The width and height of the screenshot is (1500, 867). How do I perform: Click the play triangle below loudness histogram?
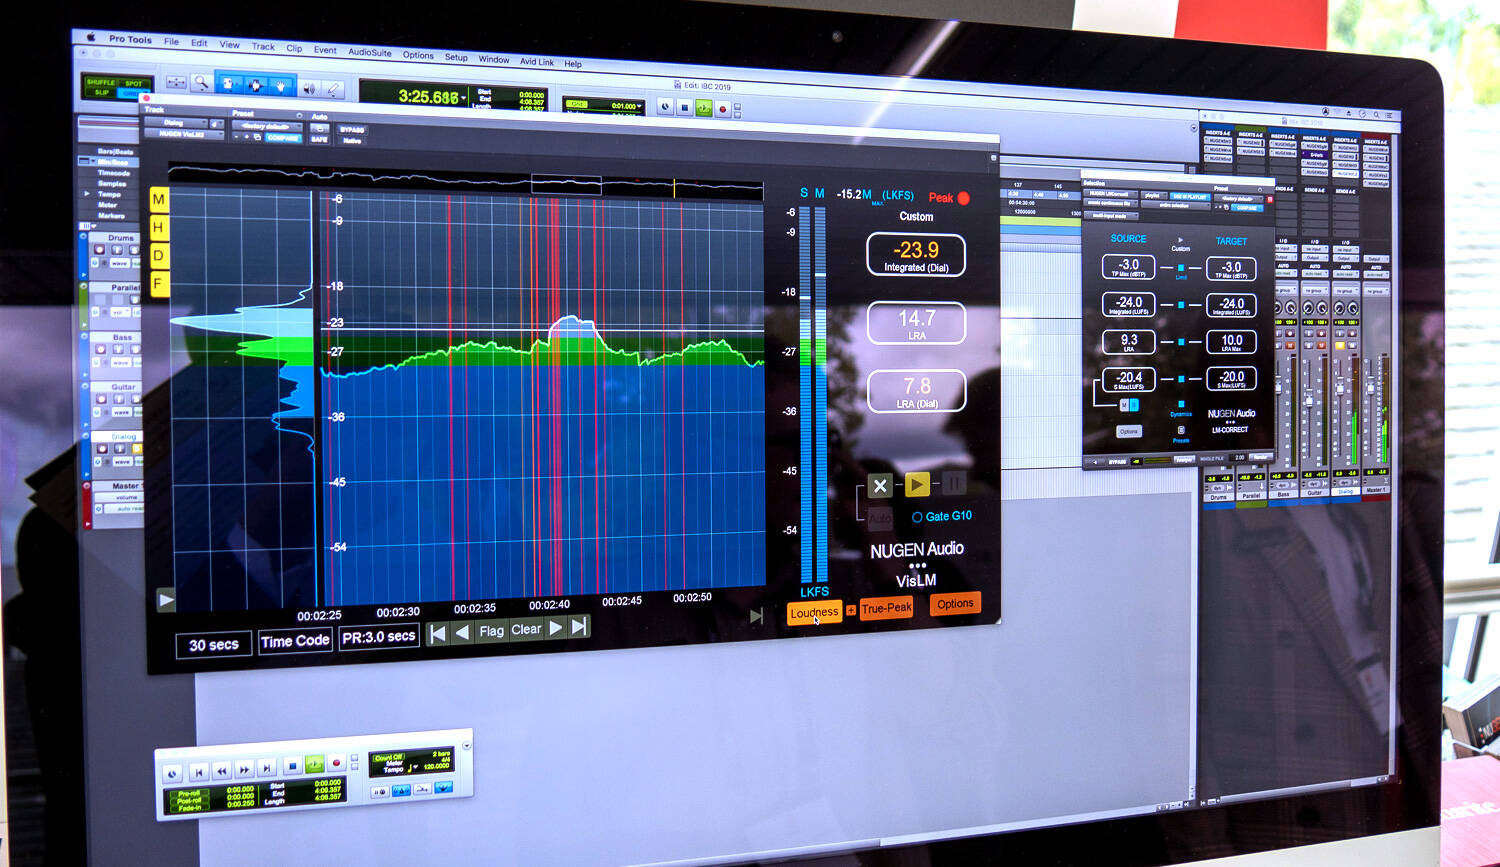pyautogui.click(x=166, y=601)
